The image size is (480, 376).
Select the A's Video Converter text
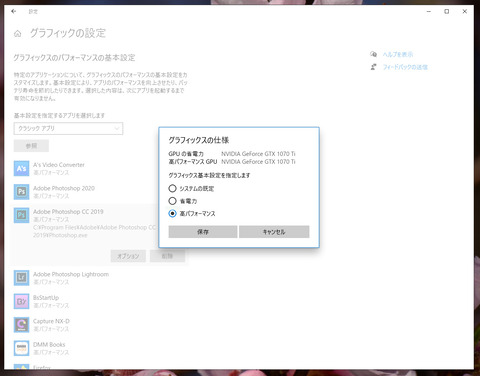pyautogui.click(x=59, y=165)
